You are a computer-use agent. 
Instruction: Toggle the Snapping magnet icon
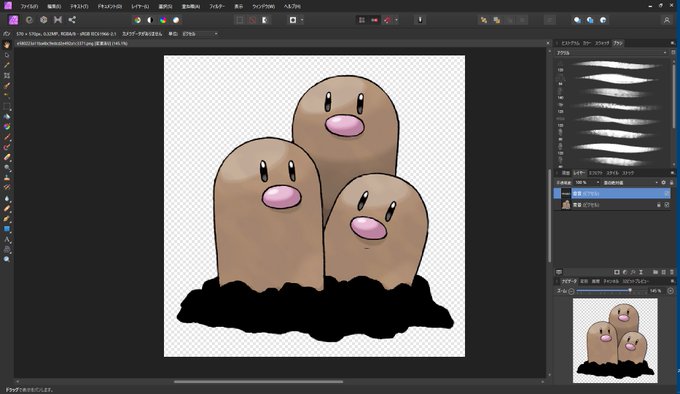(387, 20)
